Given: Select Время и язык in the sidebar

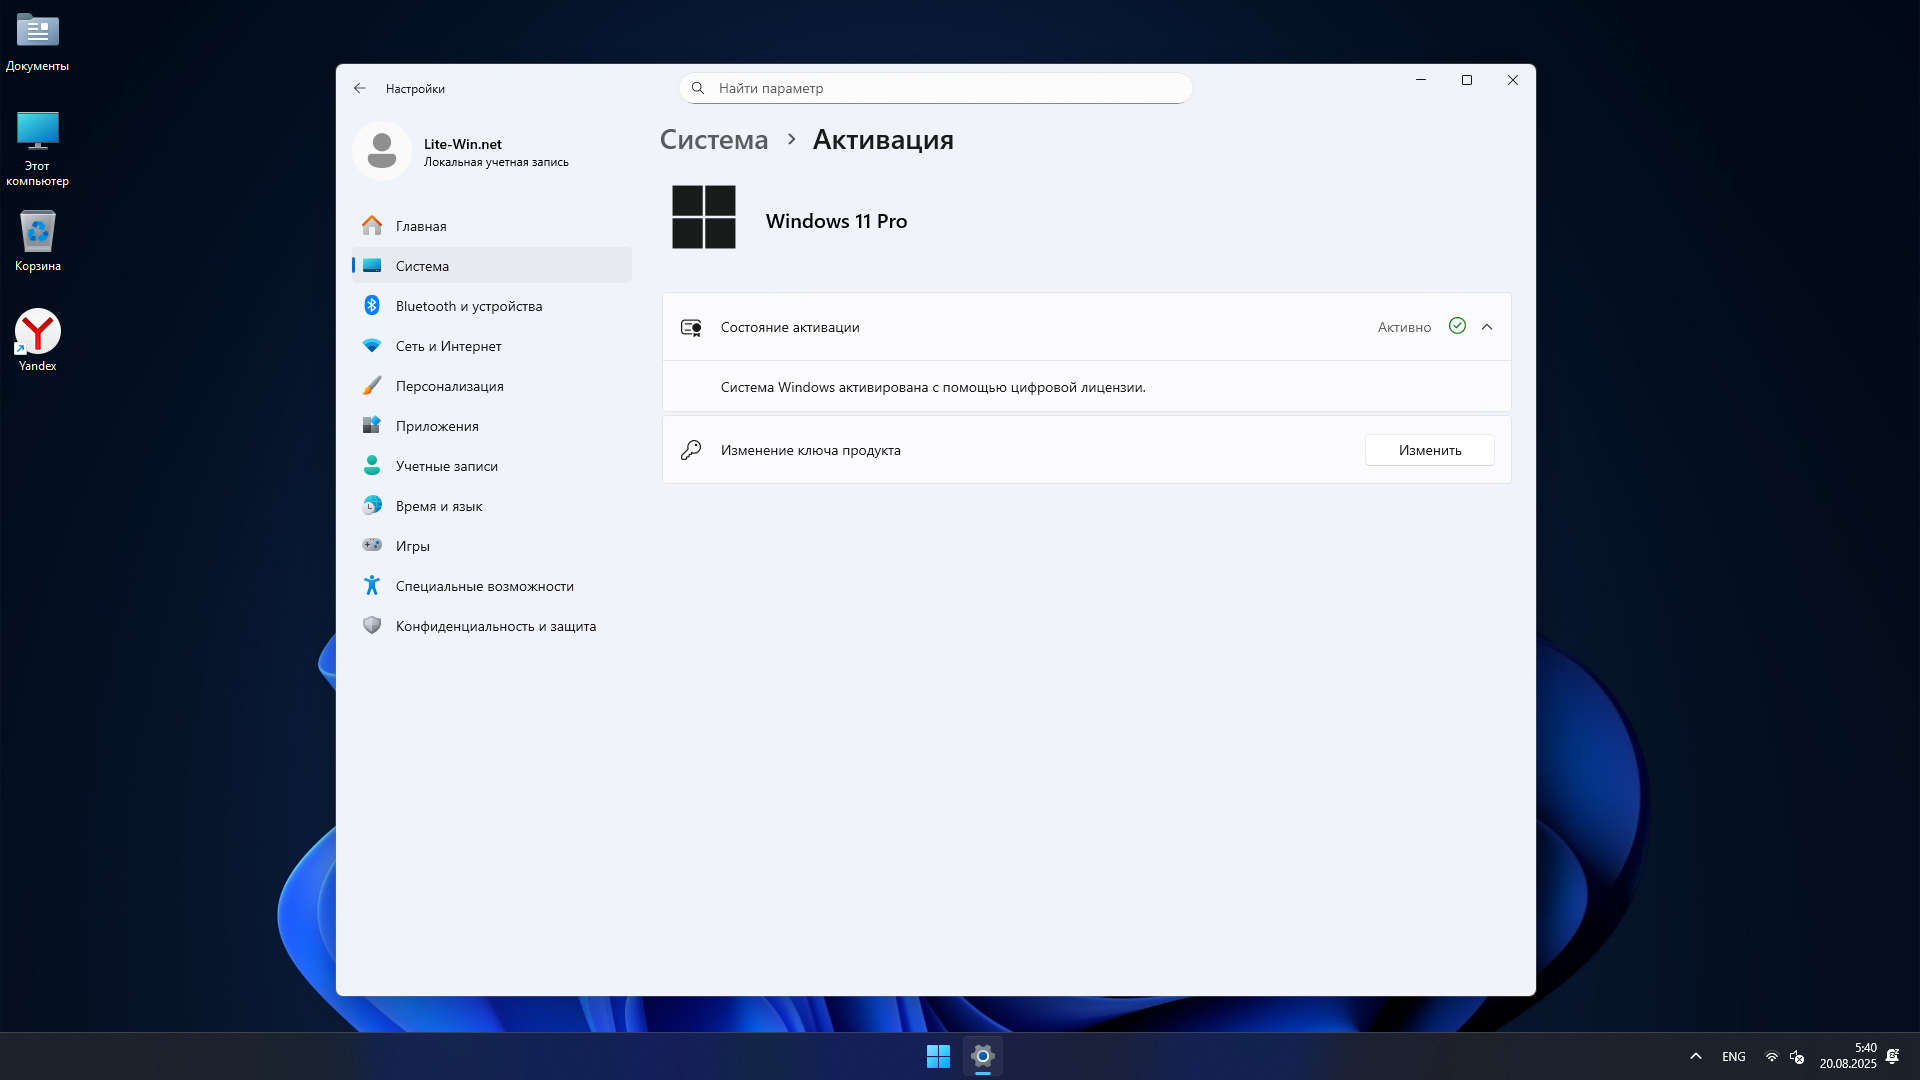Looking at the screenshot, I should [x=438, y=506].
